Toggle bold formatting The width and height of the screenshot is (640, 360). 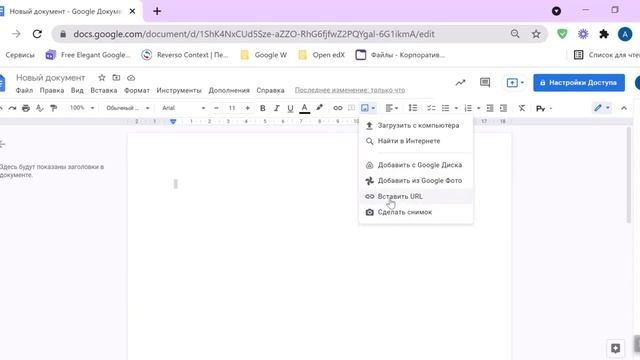262,108
